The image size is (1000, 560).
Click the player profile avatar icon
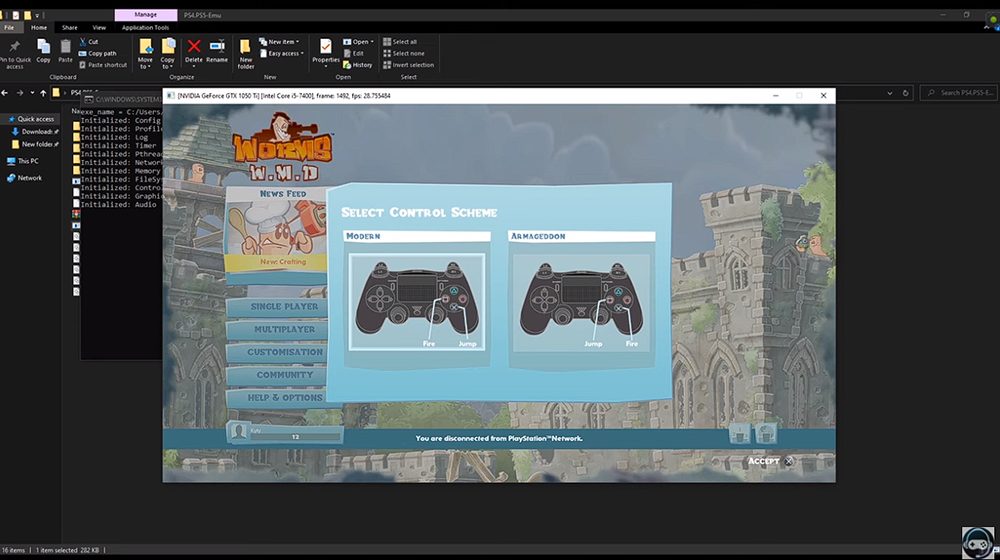pyautogui.click(x=239, y=432)
